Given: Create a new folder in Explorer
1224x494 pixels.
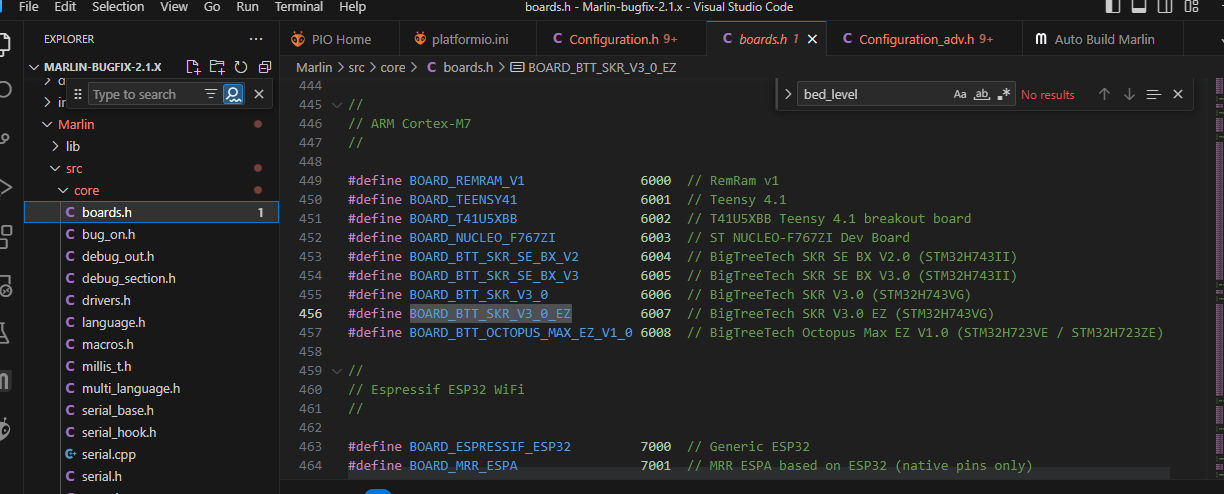Looking at the screenshot, I should pos(218,67).
